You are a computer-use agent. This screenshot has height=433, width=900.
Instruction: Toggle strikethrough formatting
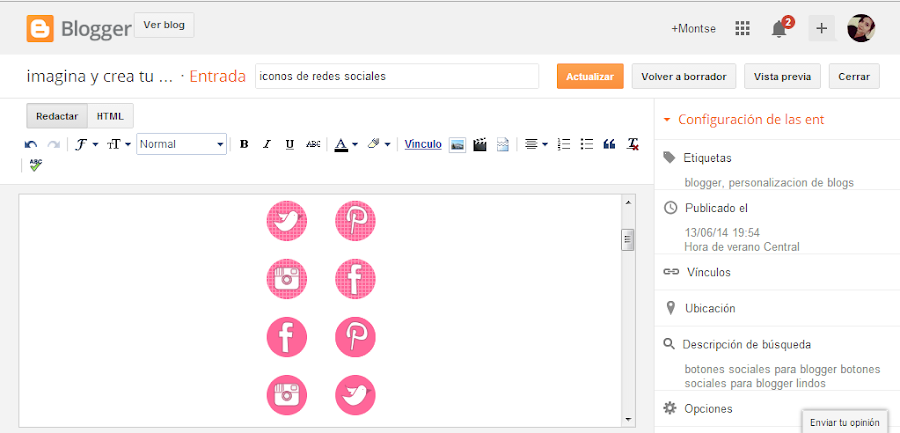[x=313, y=144]
